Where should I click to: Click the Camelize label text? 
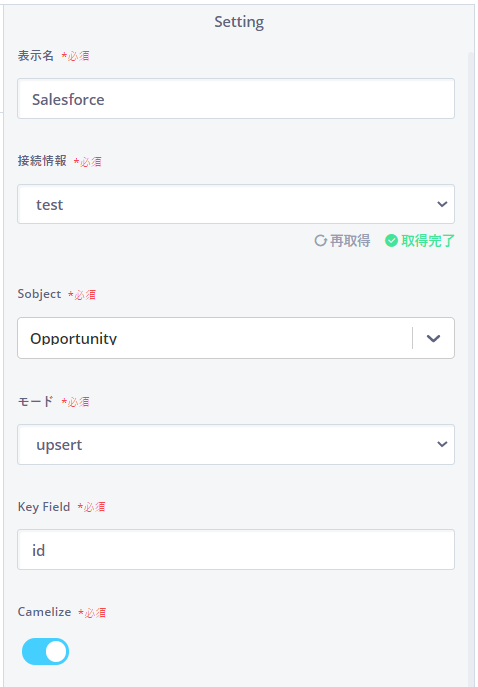44,612
